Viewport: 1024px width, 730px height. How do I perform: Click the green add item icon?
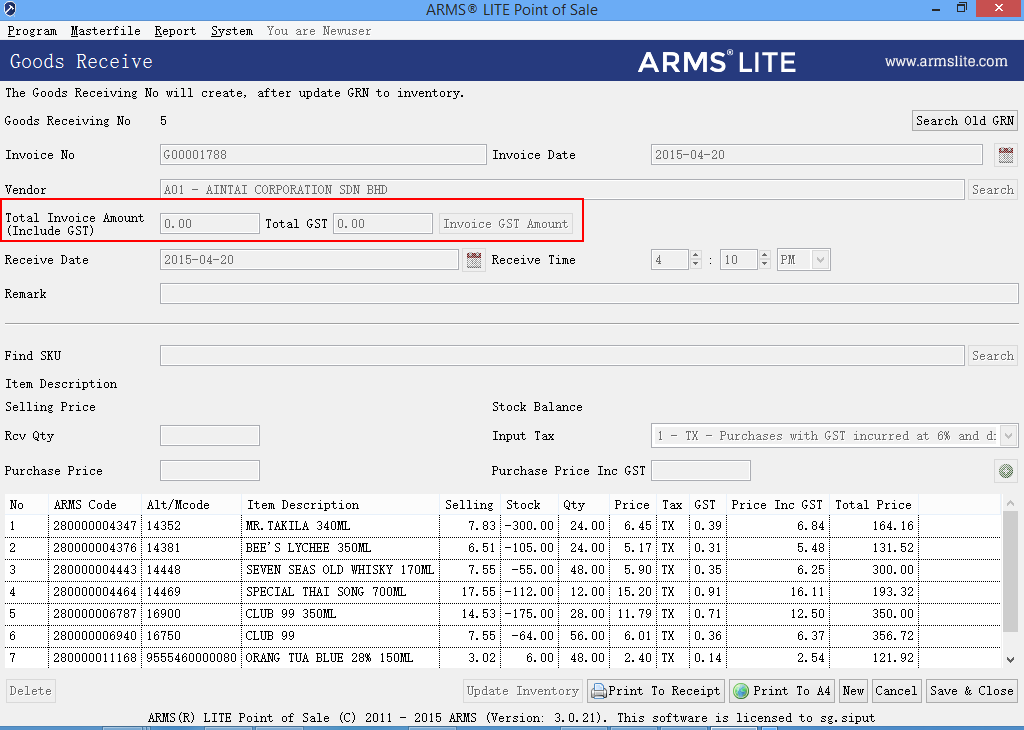point(1006,471)
